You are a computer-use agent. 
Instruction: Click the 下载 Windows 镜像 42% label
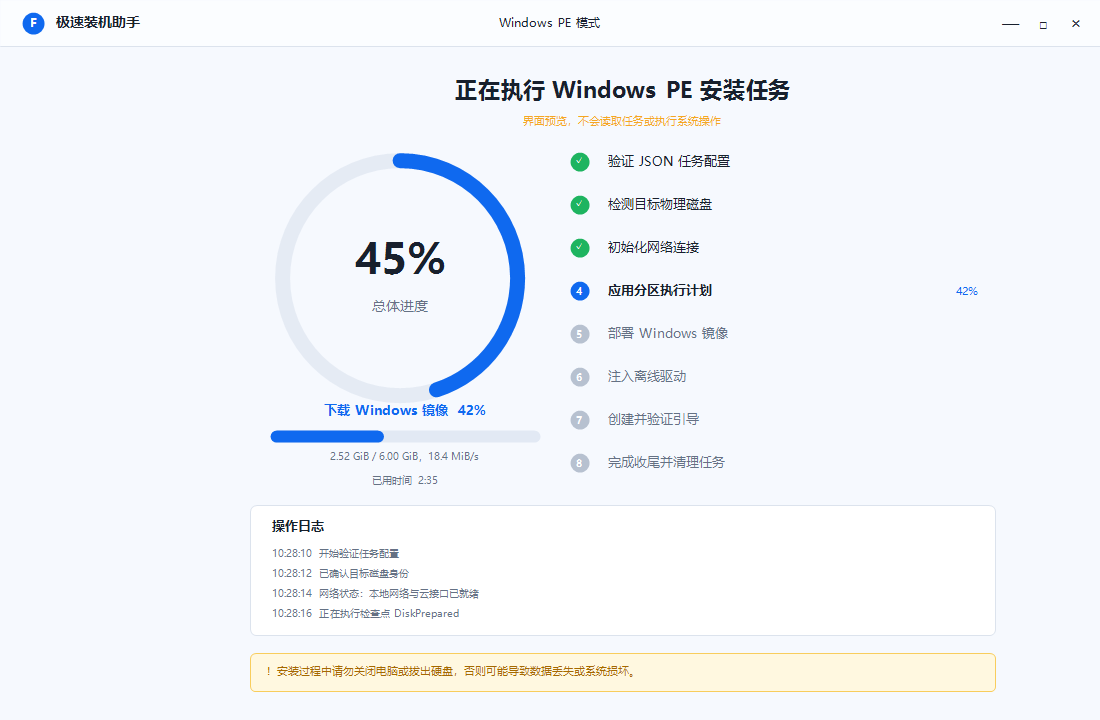point(405,410)
